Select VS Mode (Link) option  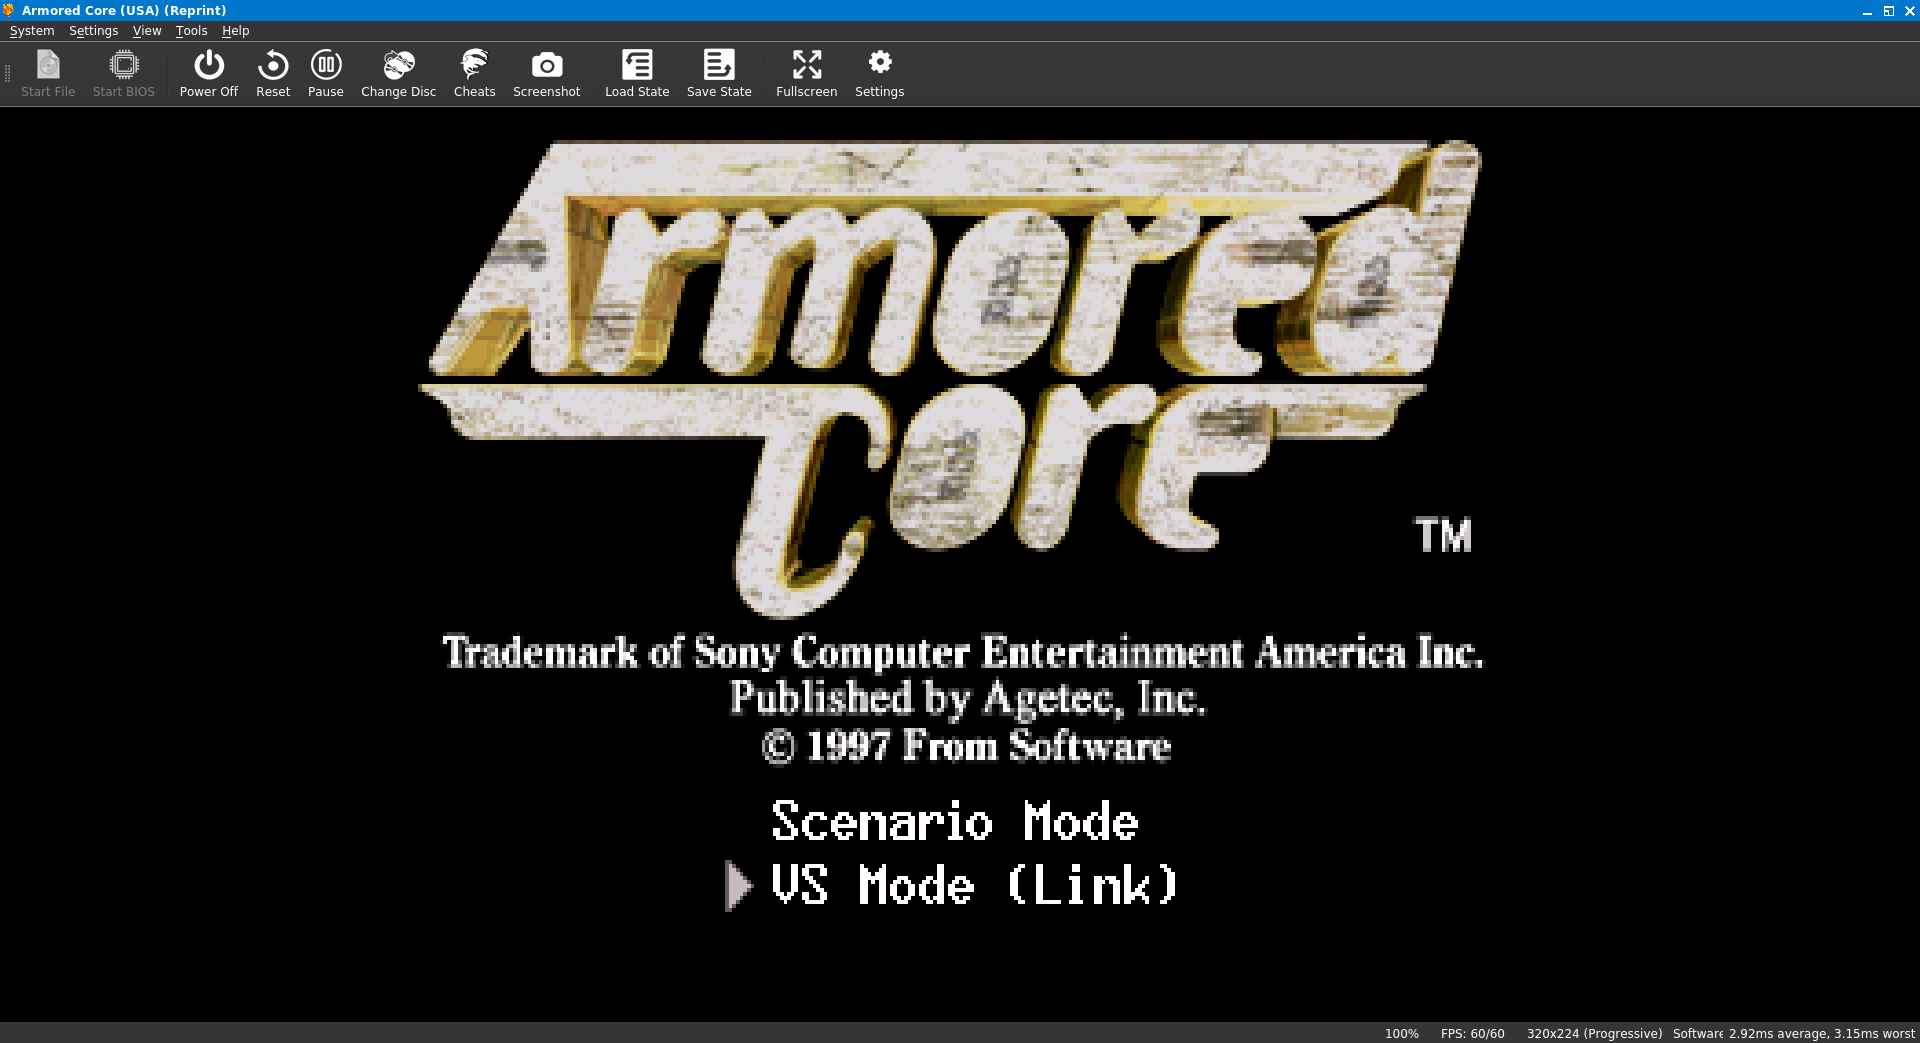[x=974, y=886]
